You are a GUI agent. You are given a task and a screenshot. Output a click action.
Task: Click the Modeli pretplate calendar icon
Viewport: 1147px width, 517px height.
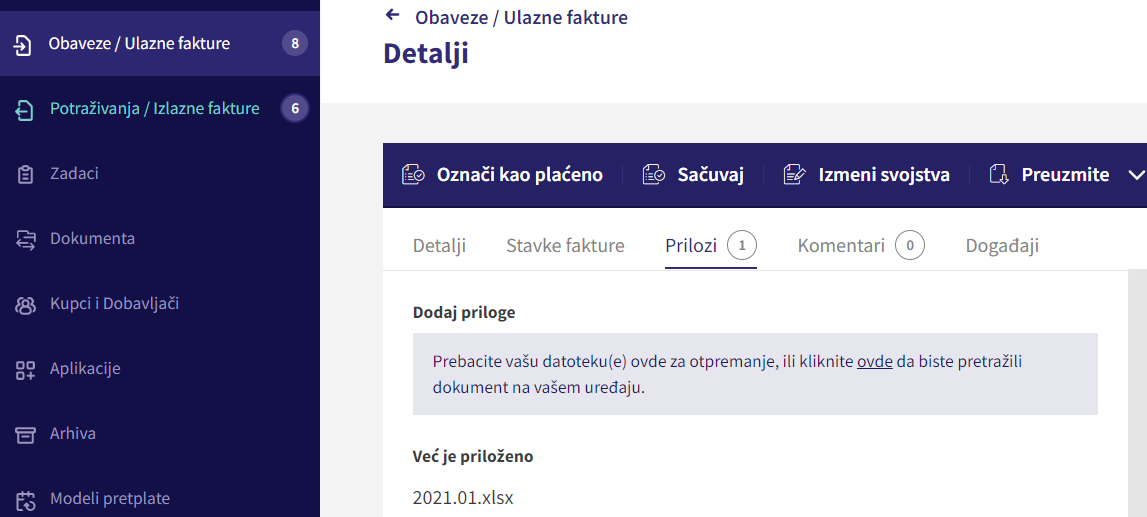(x=25, y=501)
